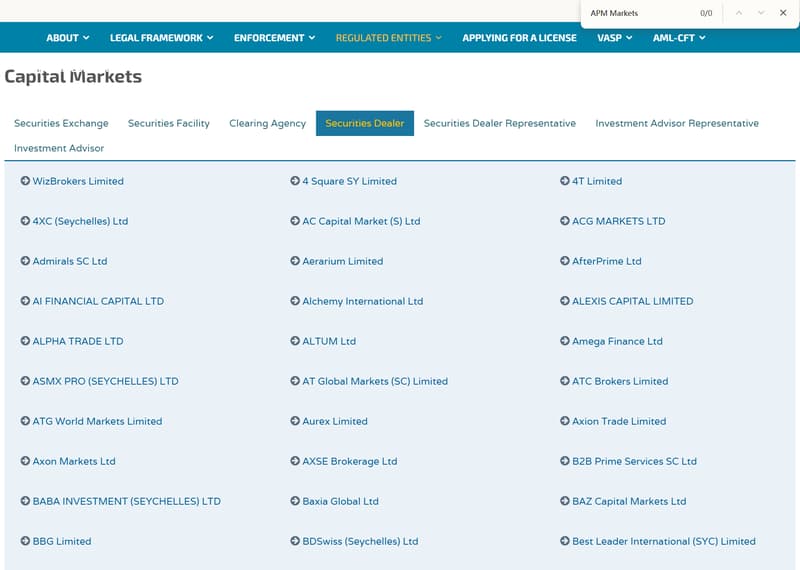The image size is (800, 570).
Task: Select the Investment Advisor tab
Action: coord(59,148)
